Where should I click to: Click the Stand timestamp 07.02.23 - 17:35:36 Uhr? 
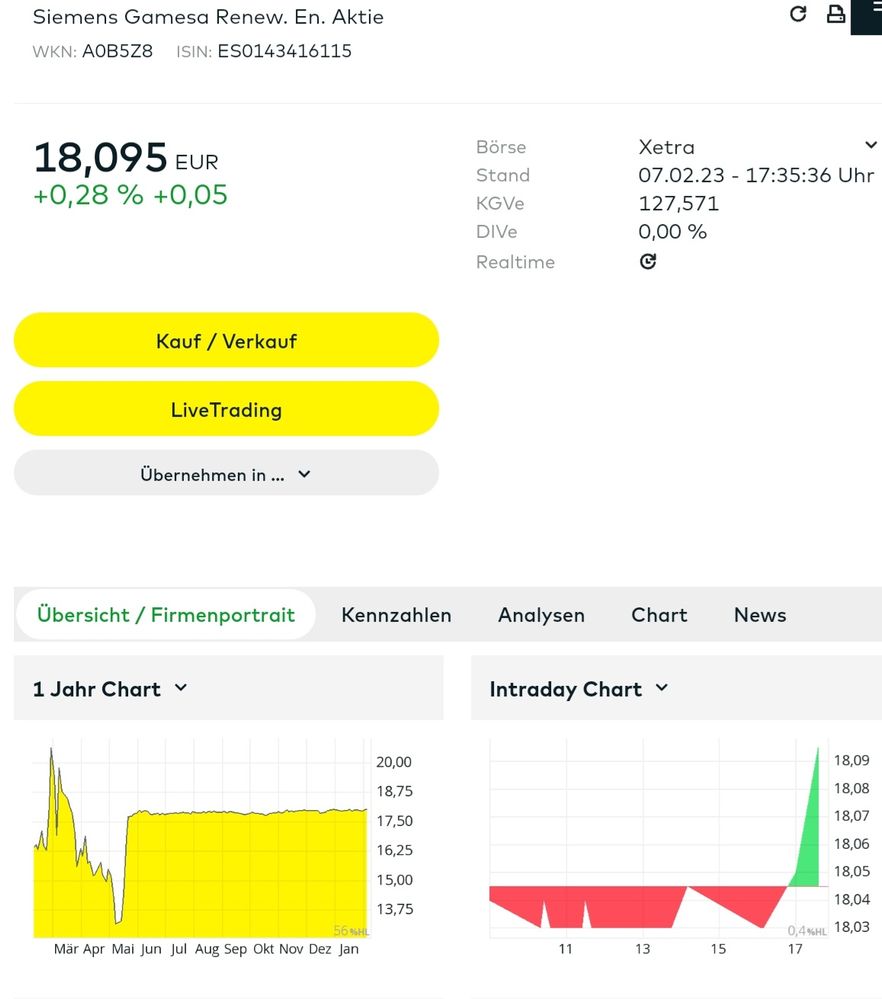click(x=756, y=175)
